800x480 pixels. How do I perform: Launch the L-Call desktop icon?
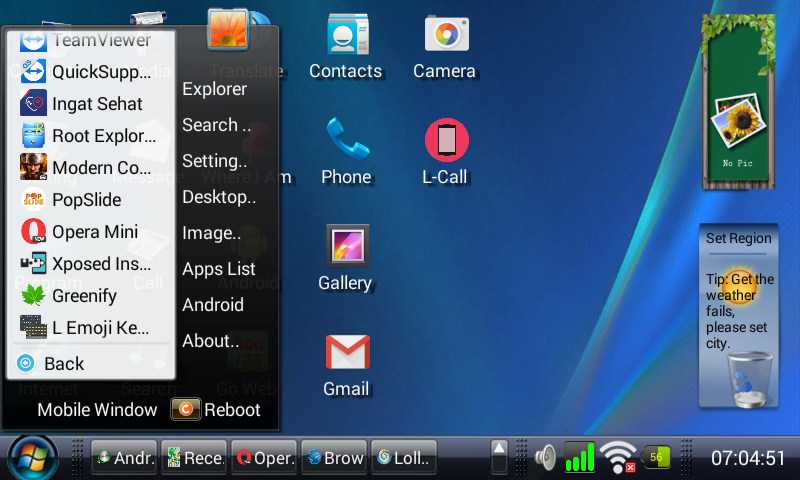tap(445, 151)
